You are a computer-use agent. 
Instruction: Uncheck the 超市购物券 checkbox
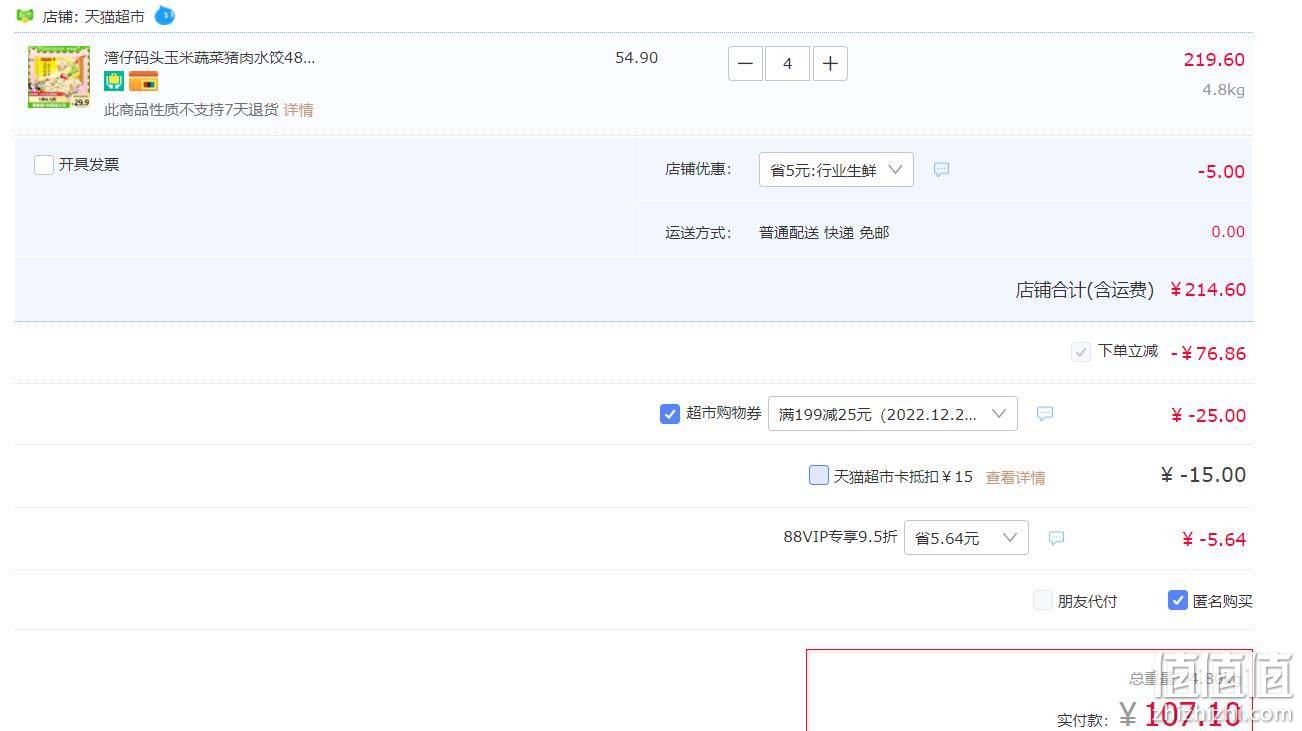click(x=670, y=414)
